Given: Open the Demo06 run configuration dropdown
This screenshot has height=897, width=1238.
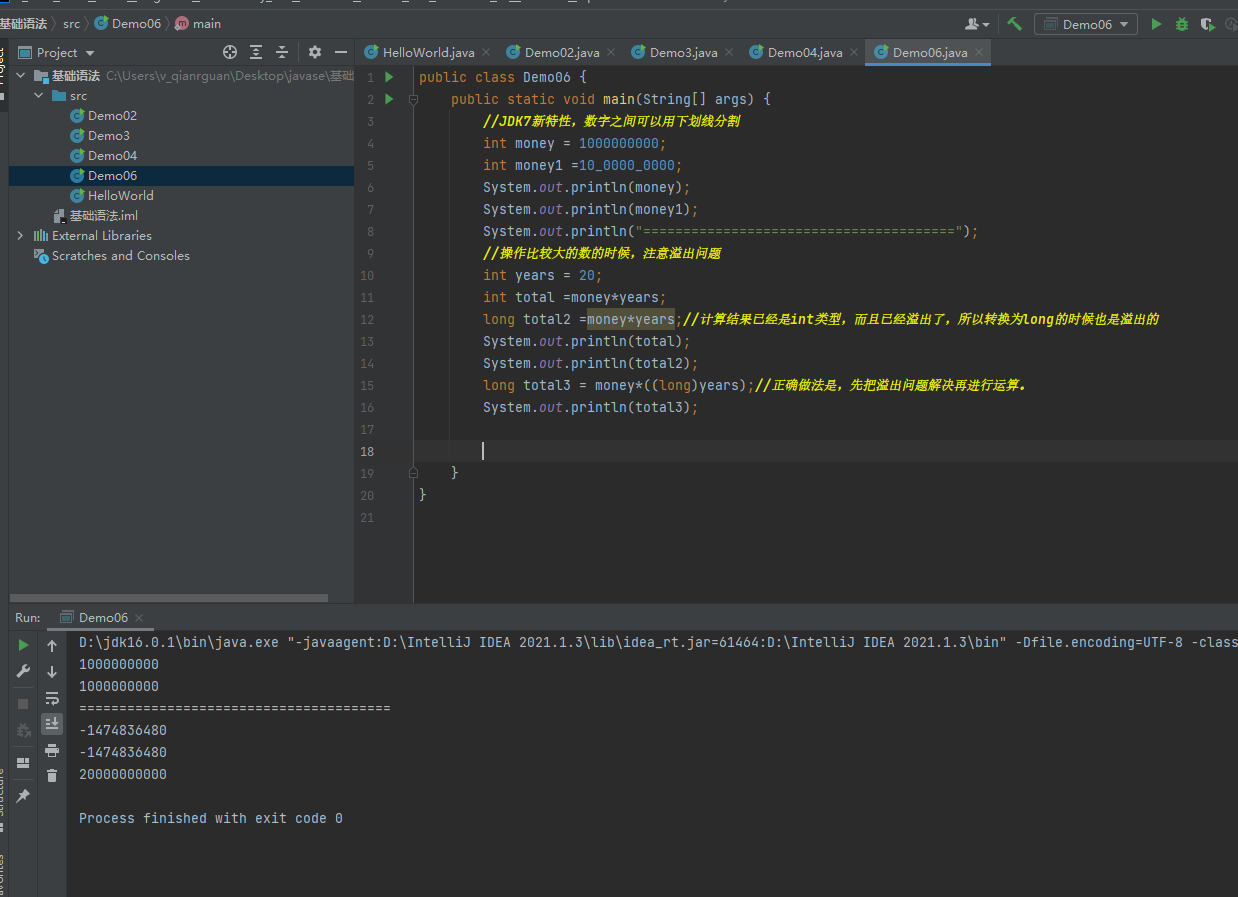Looking at the screenshot, I should pos(1086,24).
